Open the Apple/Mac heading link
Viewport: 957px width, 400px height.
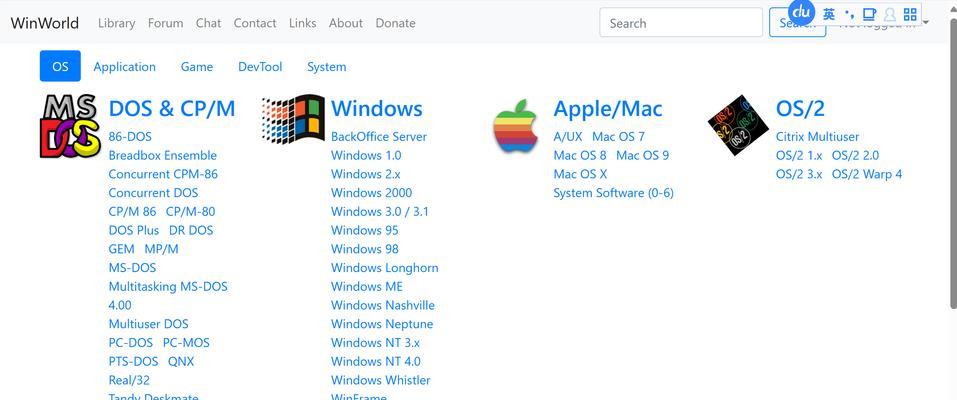coord(608,109)
